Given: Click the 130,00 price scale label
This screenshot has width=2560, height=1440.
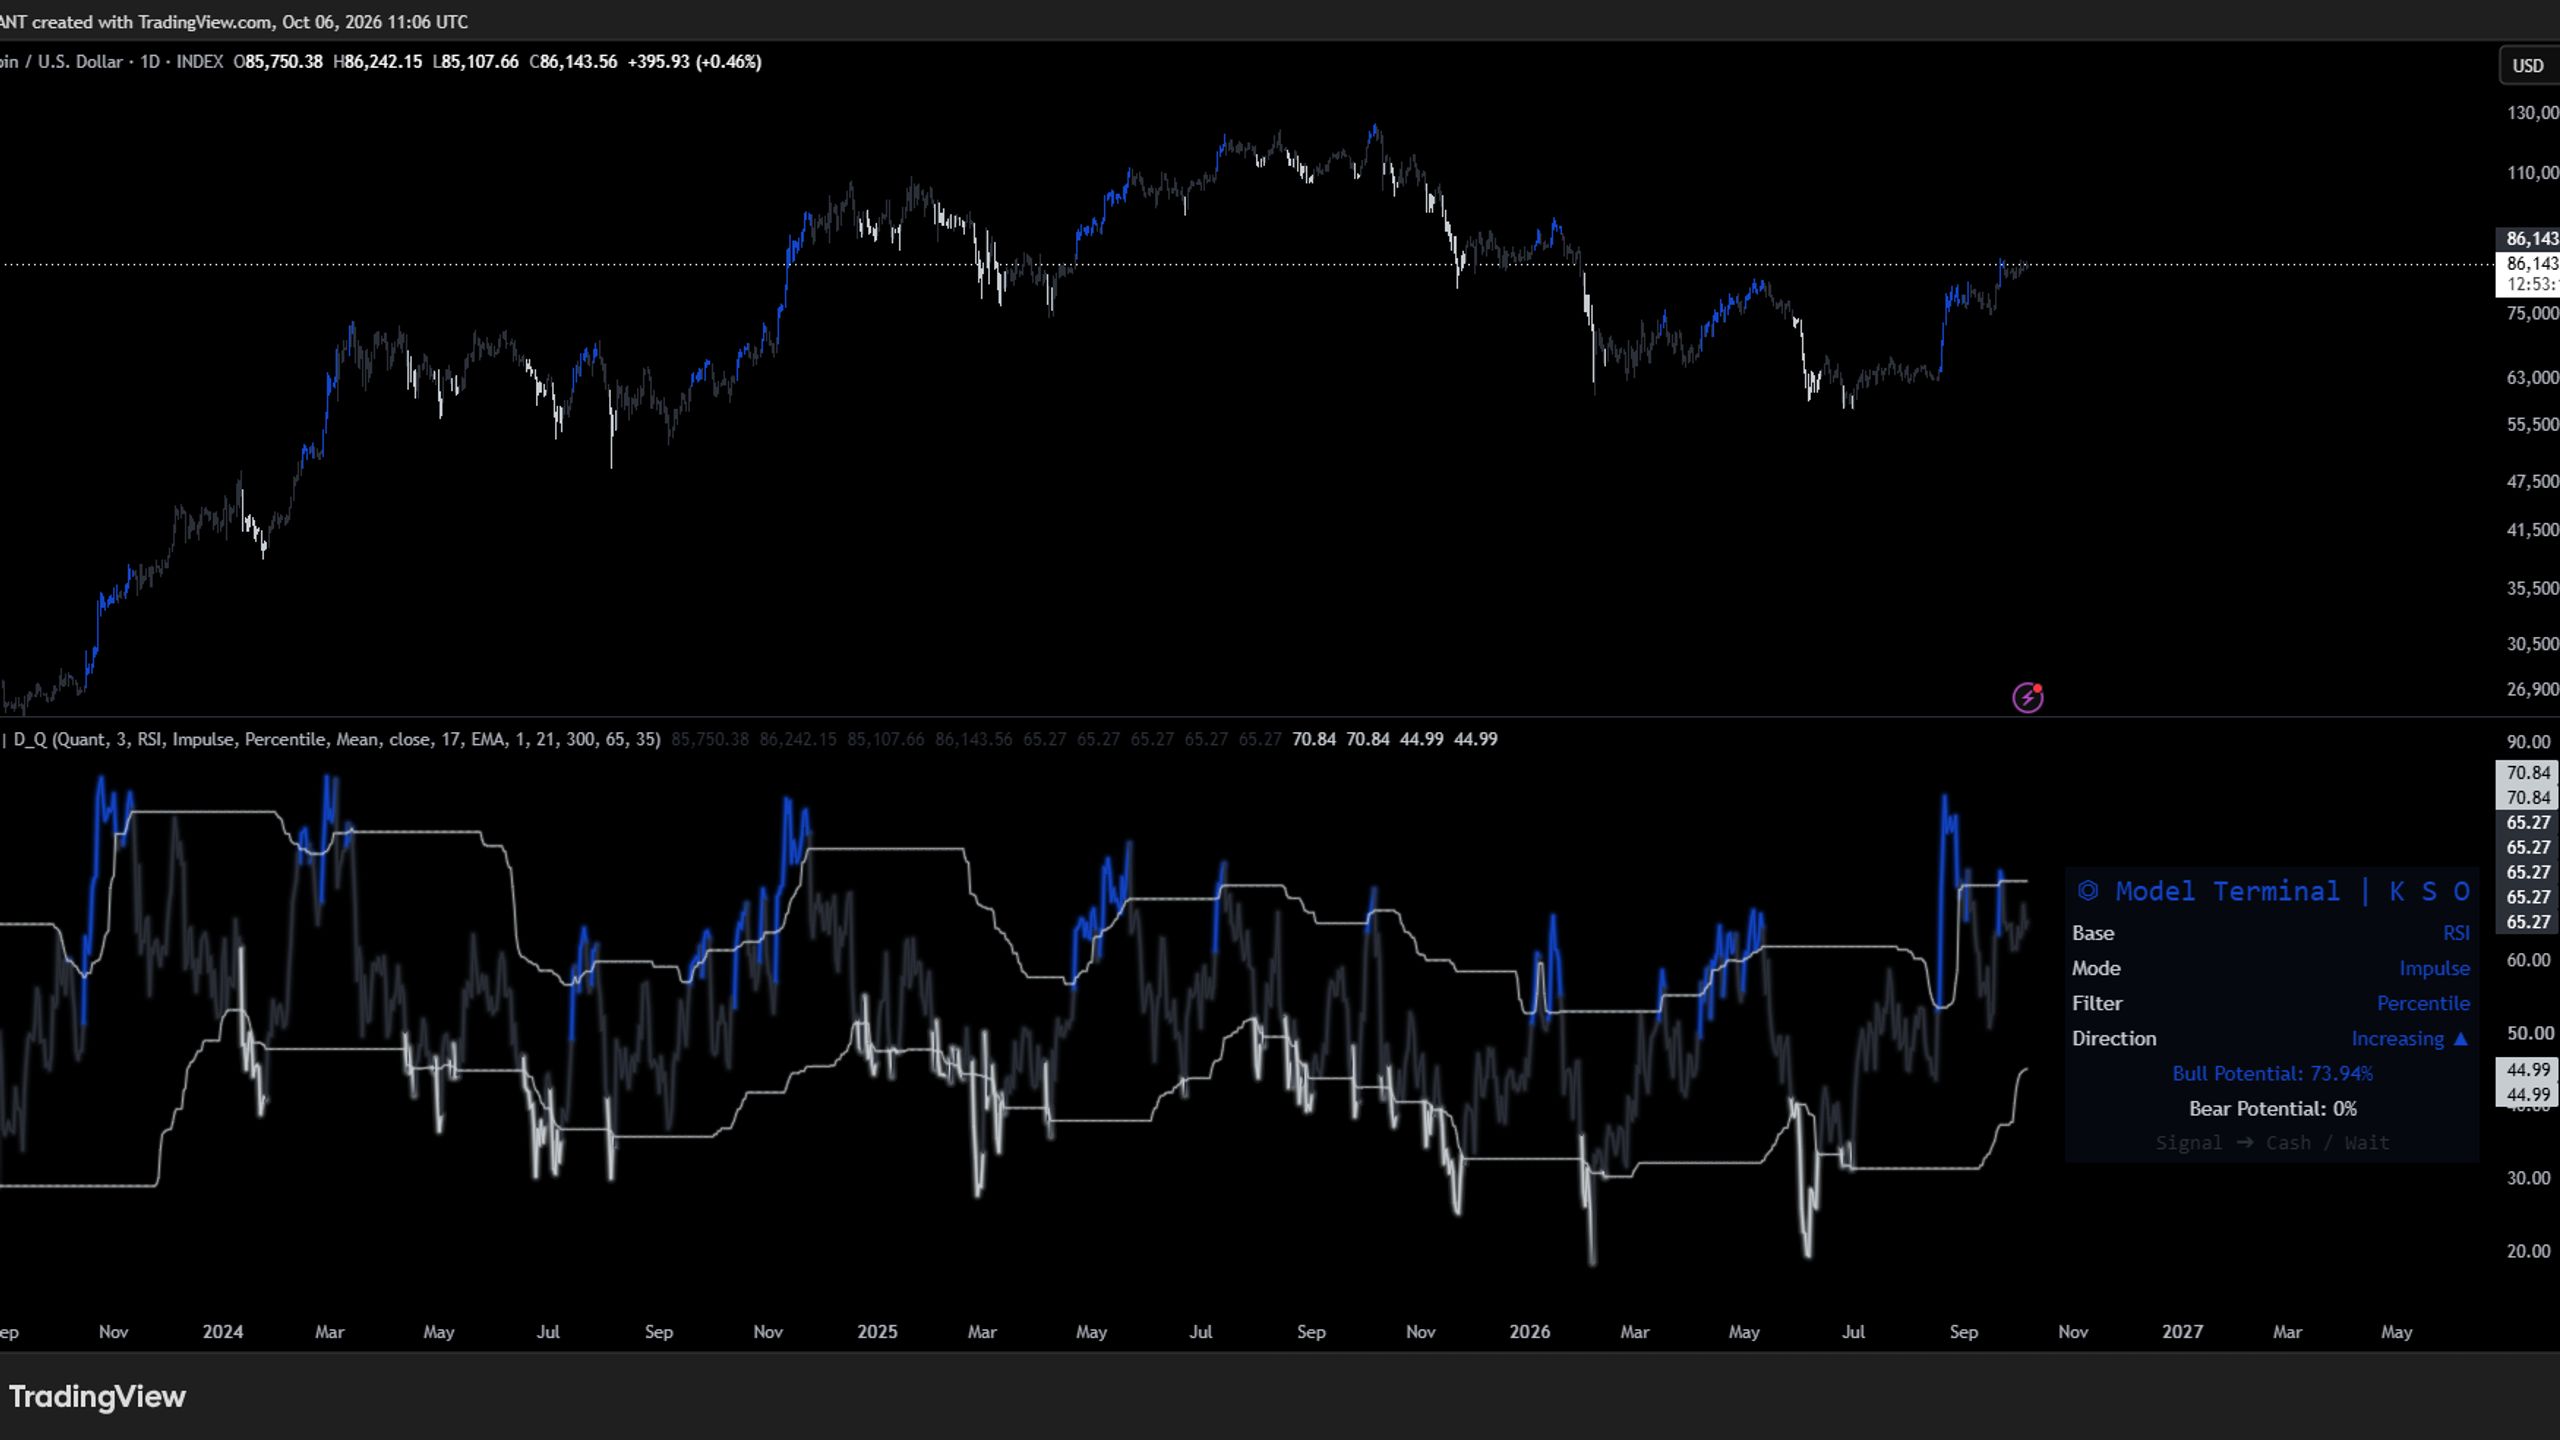Looking at the screenshot, I should [2532, 113].
